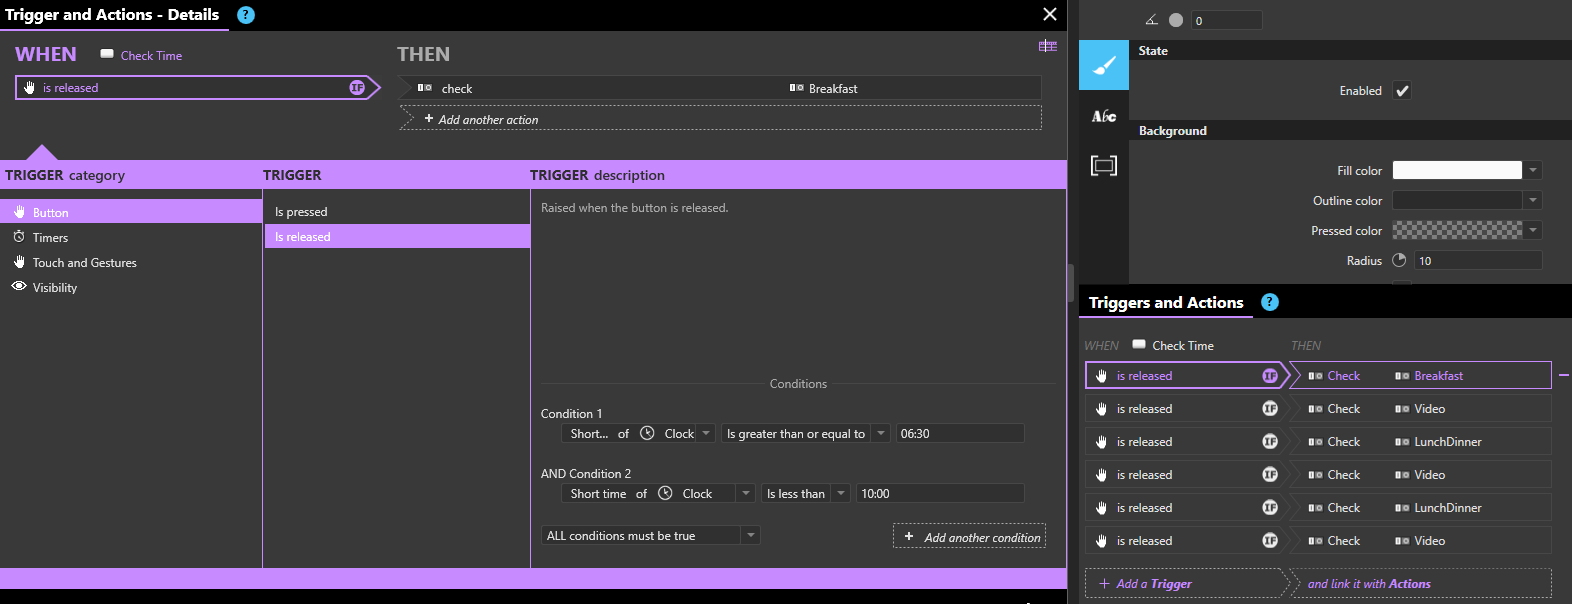1572x604 pixels.
Task: Click the clock icon in Condition 1
Action: [x=647, y=433]
